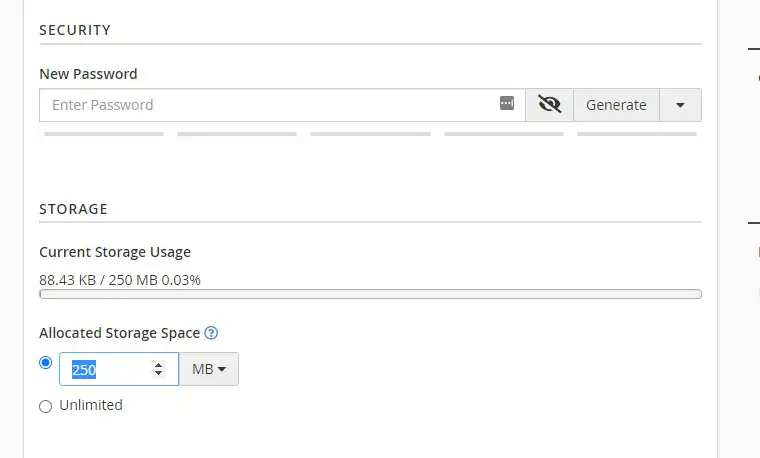Click the New Password field label
760x458 pixels.
point(88,74)
